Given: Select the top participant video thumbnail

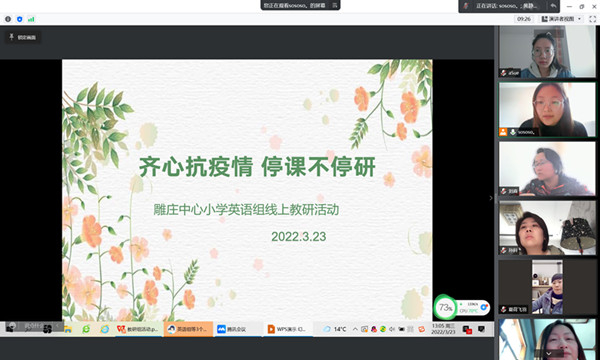Looking at the screenshot, I should 547,51.
